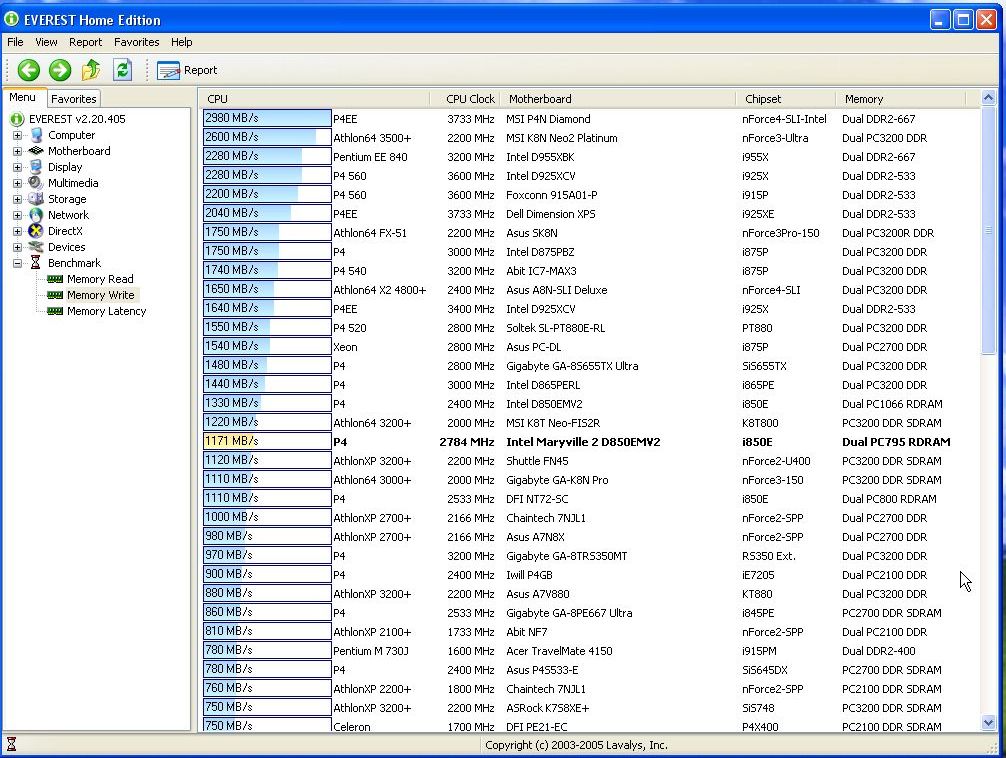Sort by the Memory column header
The height and width of the screenshot is (758, 1006).
tap(901, 99)
